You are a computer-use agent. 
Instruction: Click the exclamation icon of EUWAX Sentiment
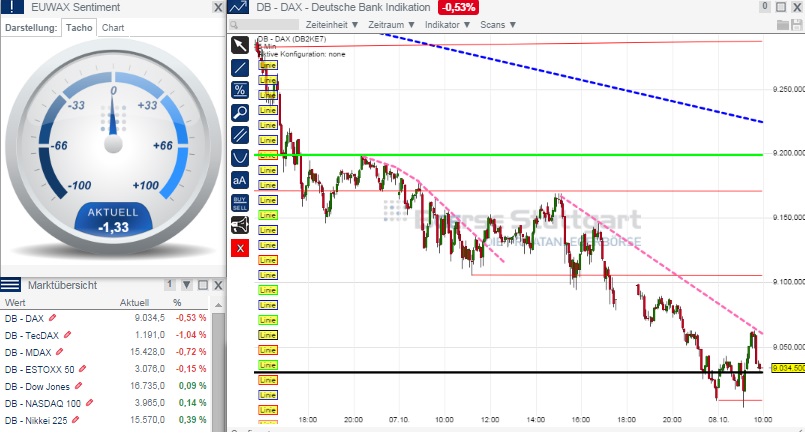click(x=12, y=7)
